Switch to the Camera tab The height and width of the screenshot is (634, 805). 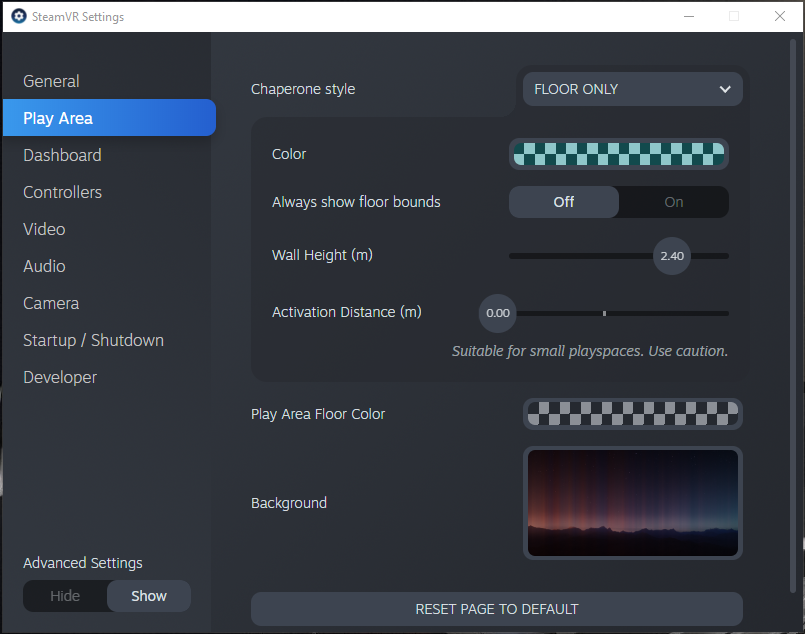tap(51, 303)
